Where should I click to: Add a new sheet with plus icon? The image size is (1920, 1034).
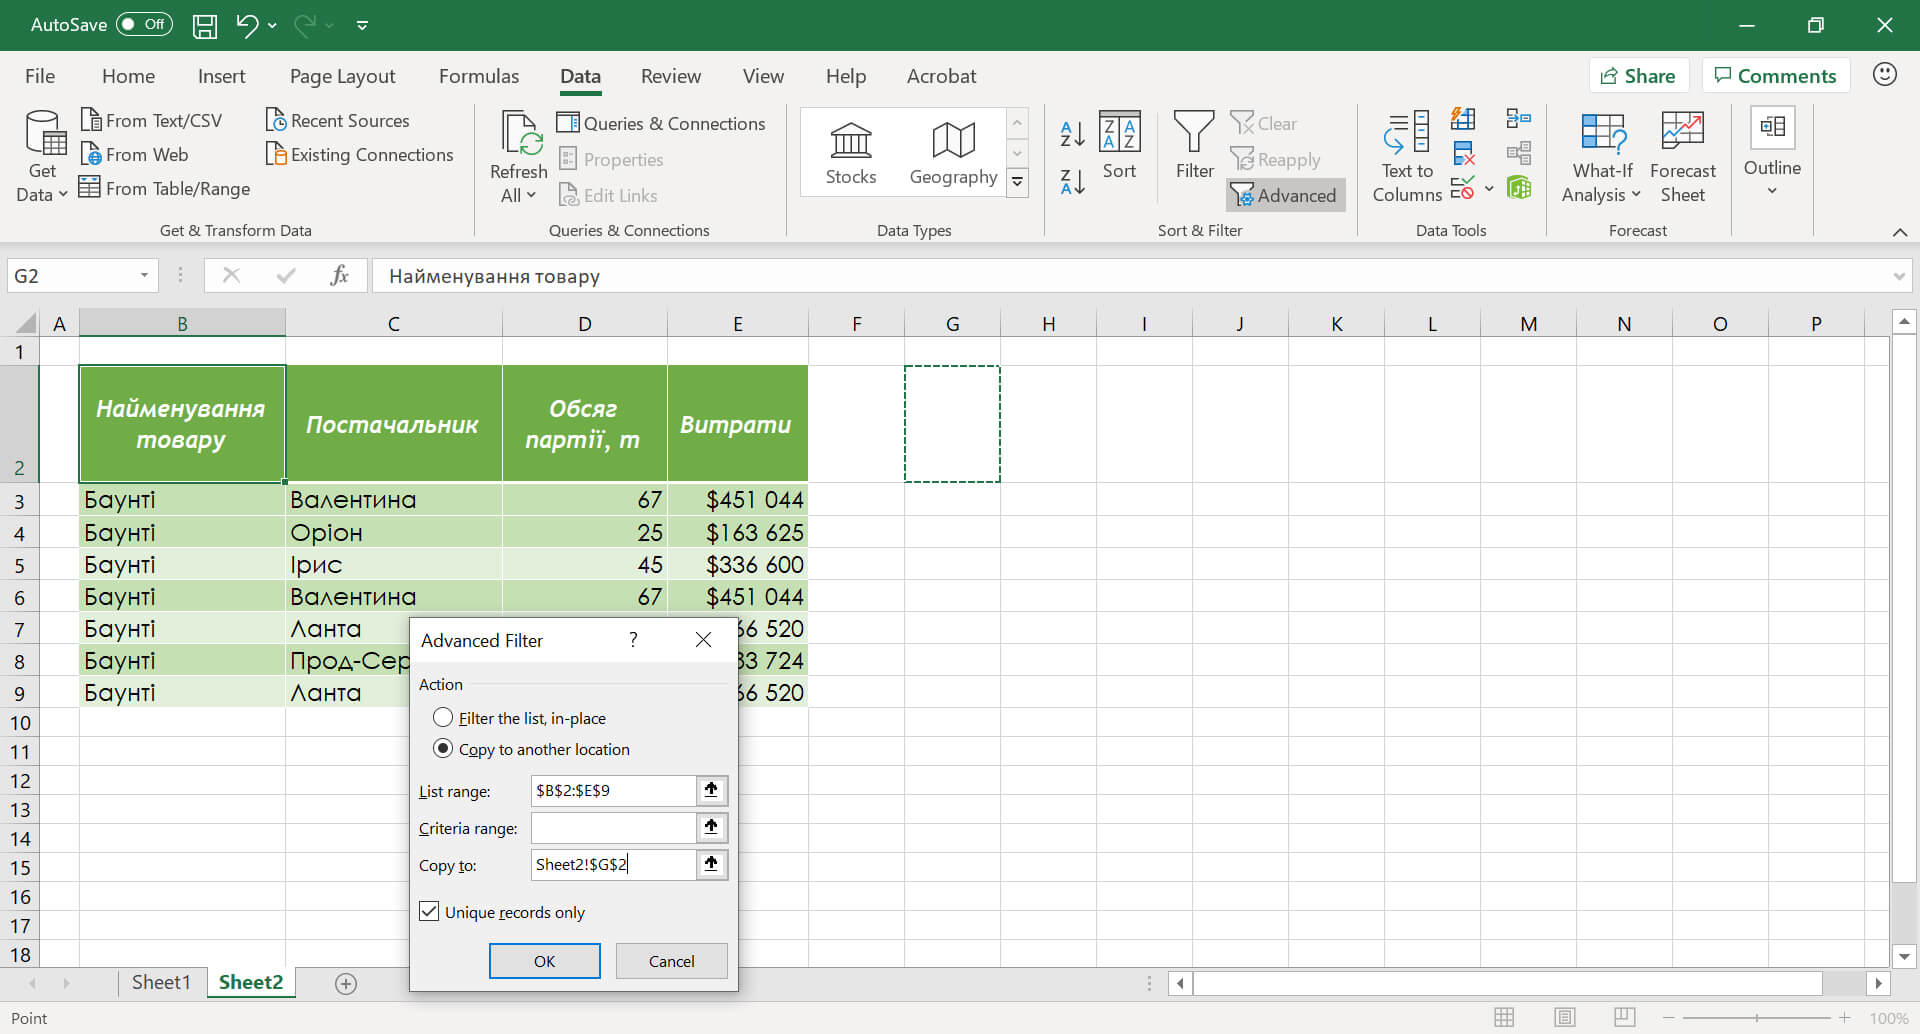[x=346, y=984]
